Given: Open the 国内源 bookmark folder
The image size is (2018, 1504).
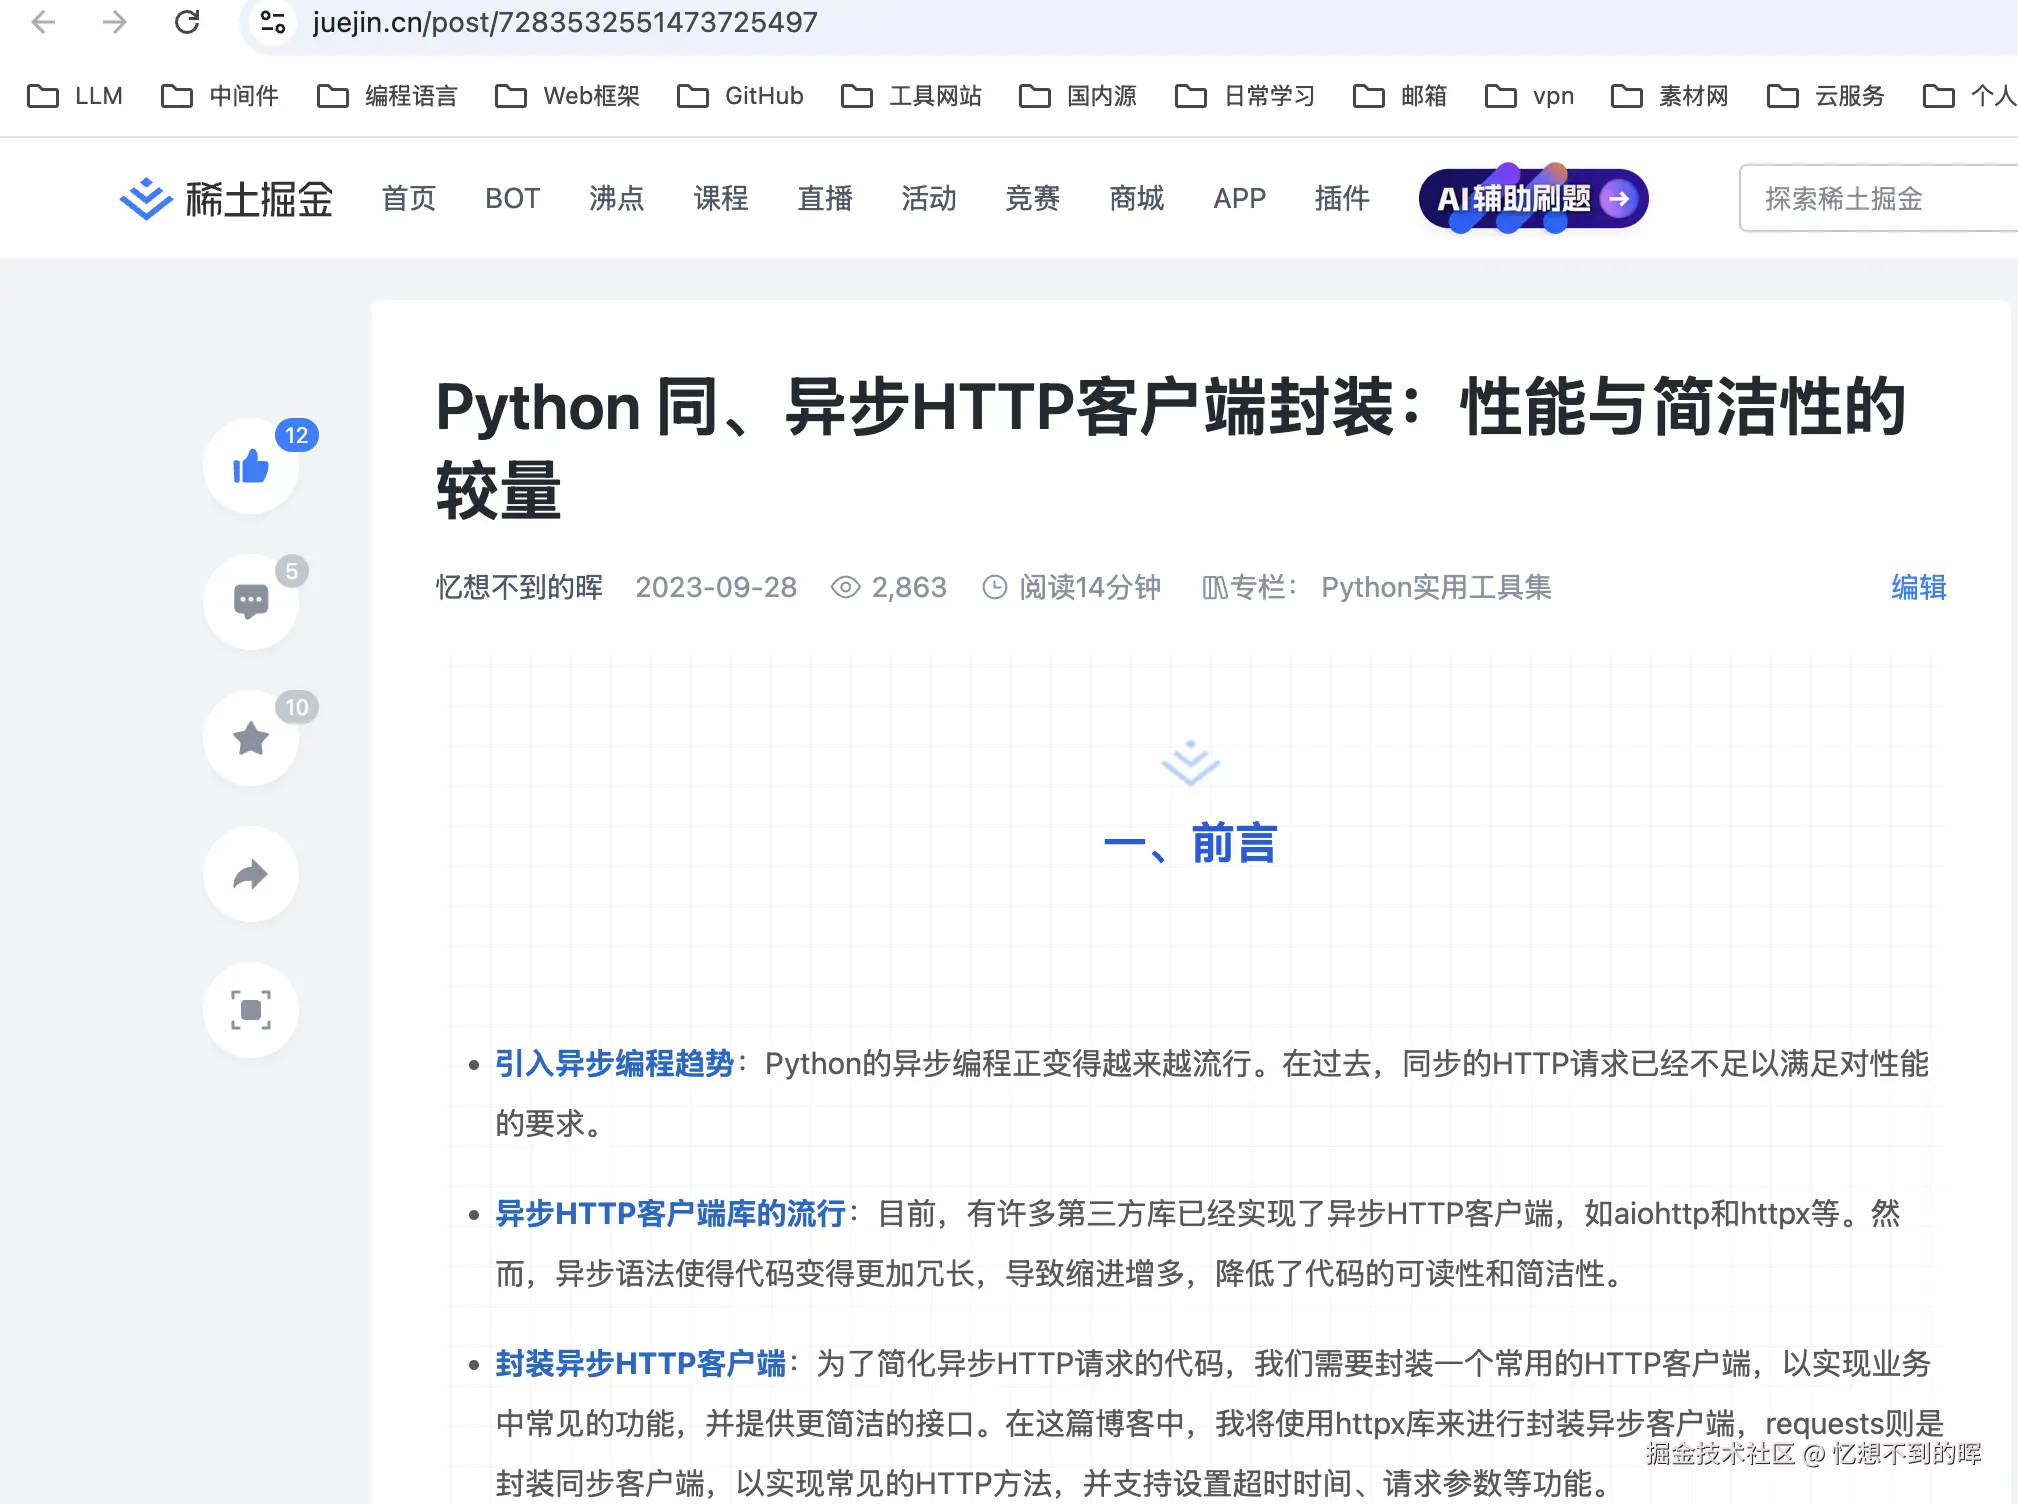Looking at the screenshot, I should pyautogui.click(x=1078, y=96).
